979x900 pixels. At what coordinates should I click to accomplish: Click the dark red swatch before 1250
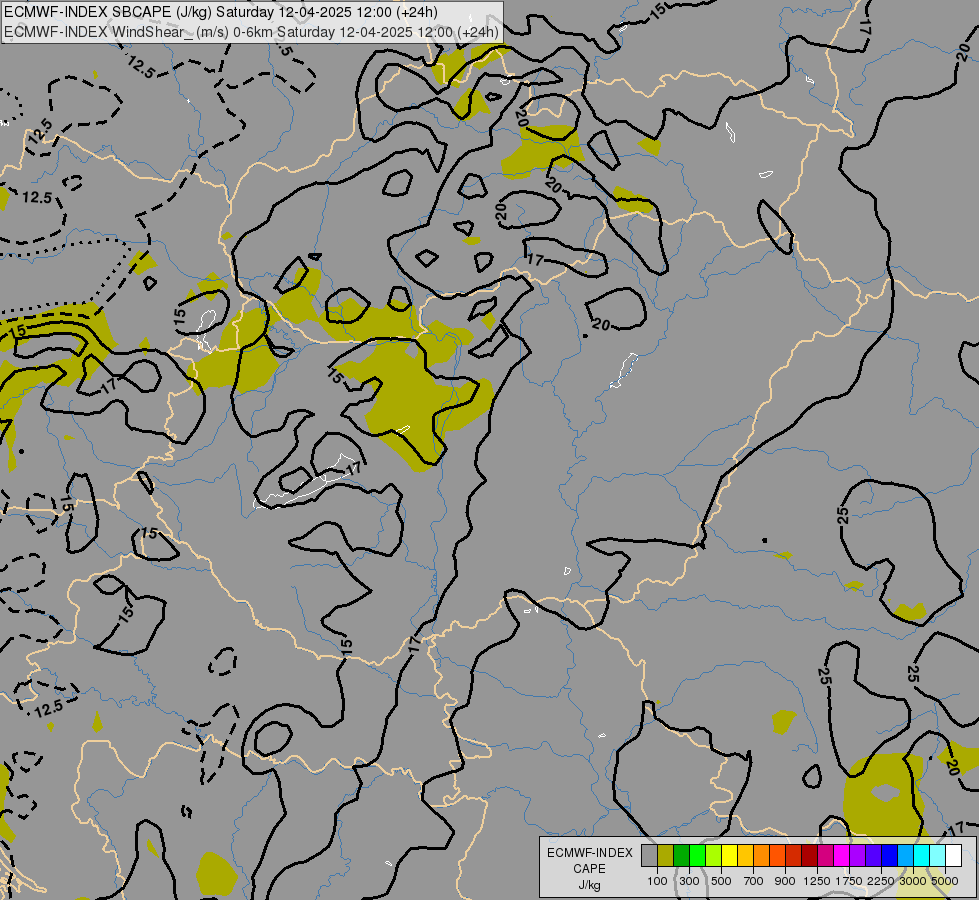809,855
